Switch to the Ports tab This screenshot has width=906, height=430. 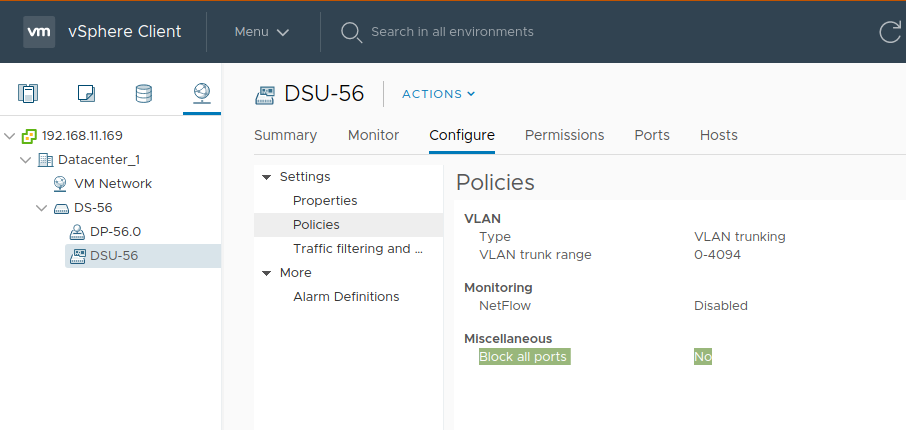point(652,135)
